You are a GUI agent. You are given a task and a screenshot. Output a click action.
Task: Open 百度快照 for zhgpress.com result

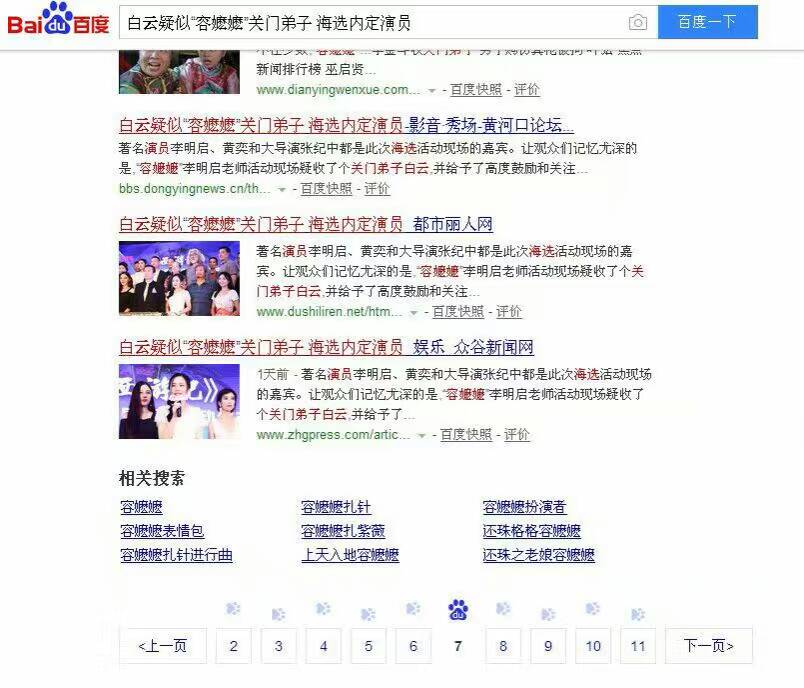click(x=466, y=435)
